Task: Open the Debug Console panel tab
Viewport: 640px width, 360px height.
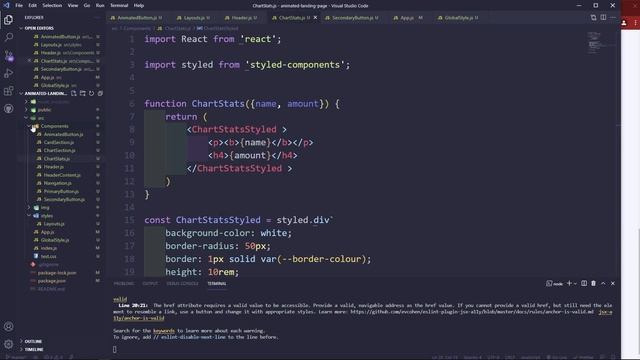Action: (x=182, y=283)
